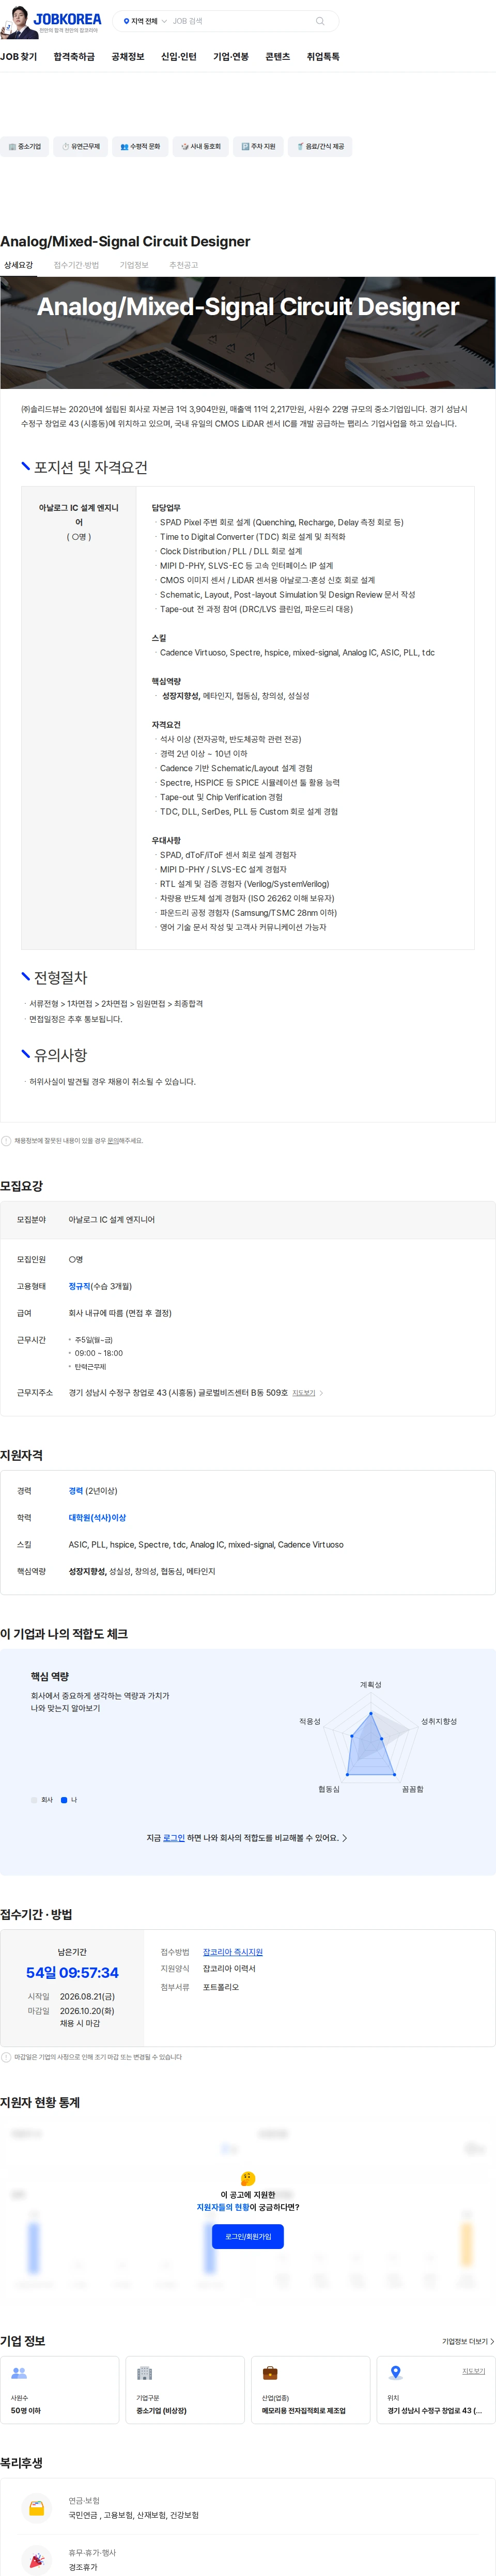Open 지도보기 link in the 위치 card
Viewport: 496px width, 2576px height.
click(473, 2371)
